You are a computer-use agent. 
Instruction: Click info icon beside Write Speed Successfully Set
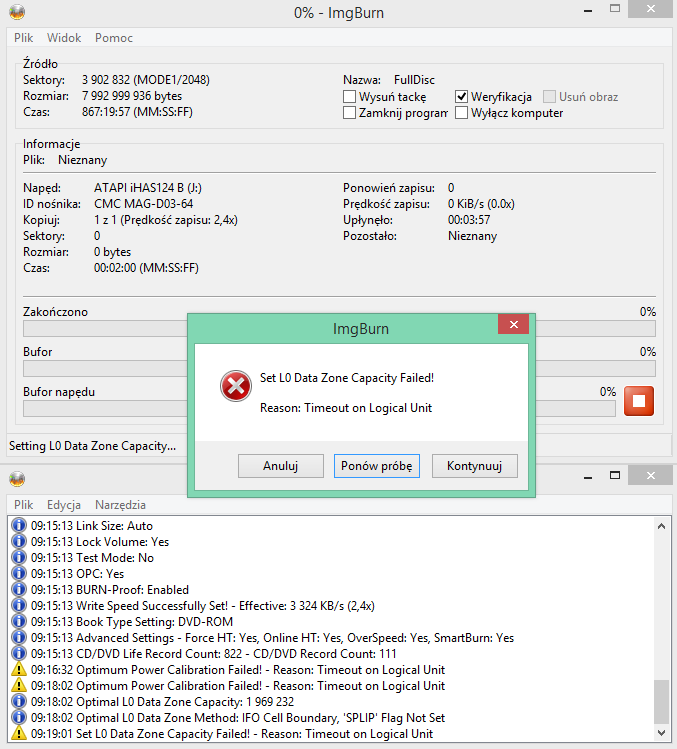(19, 606)
